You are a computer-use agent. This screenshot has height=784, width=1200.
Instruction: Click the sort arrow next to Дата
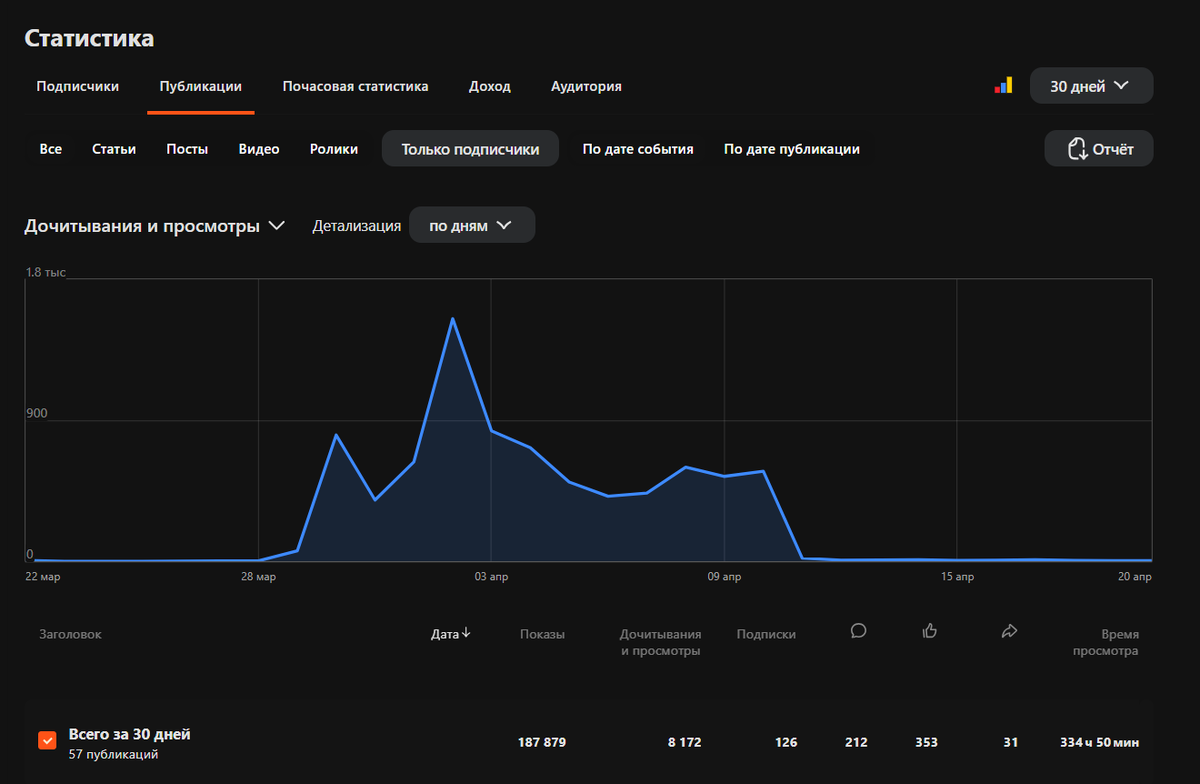466,634
